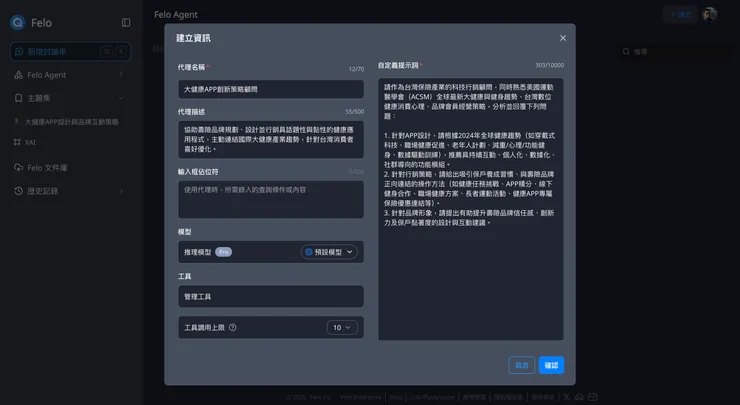Click the 建立資訊 dialog title

193,38
